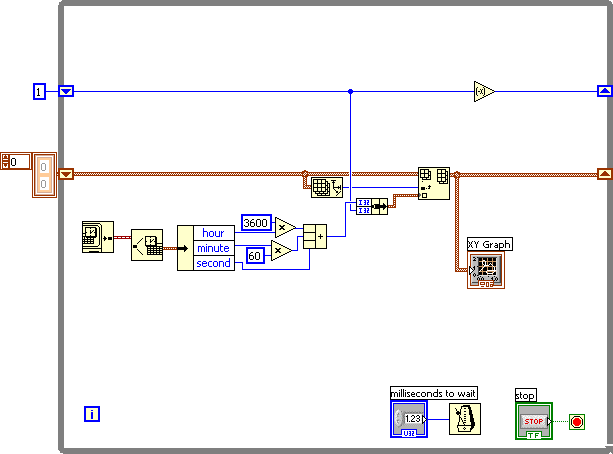Screen dimensions: 613x454
Task: Click the minute element of Unbundle
Action: tap(214, 248)
